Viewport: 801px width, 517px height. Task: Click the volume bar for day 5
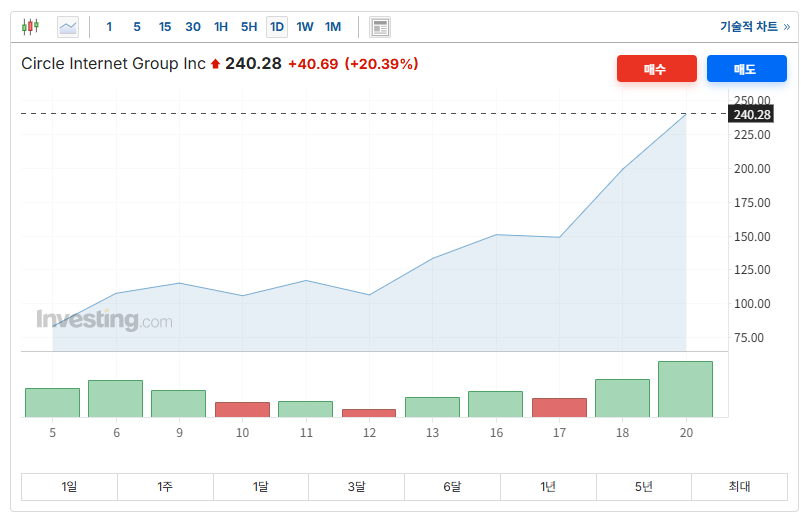[53, 403]
